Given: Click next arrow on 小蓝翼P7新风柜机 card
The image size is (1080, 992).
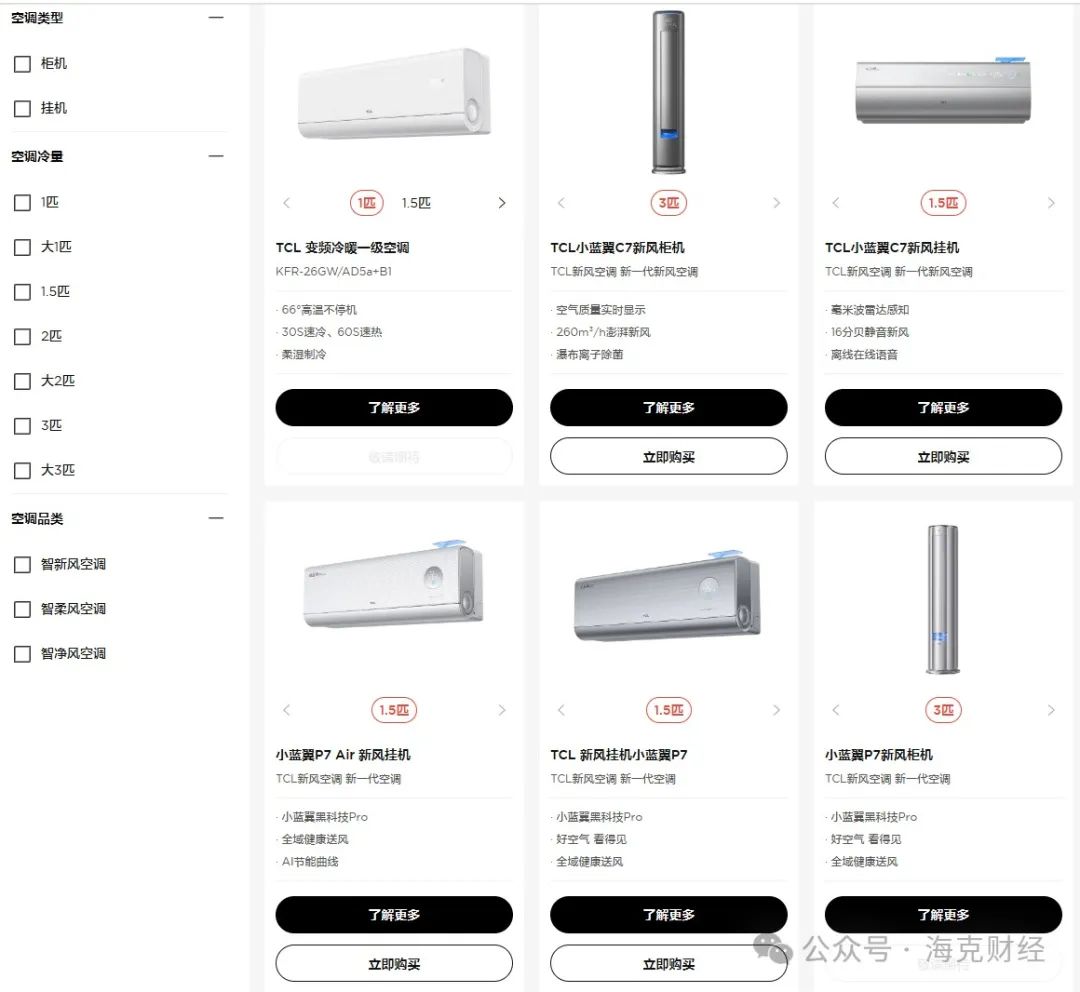Looking at the screenshot, I should (x=1051, y=710).
